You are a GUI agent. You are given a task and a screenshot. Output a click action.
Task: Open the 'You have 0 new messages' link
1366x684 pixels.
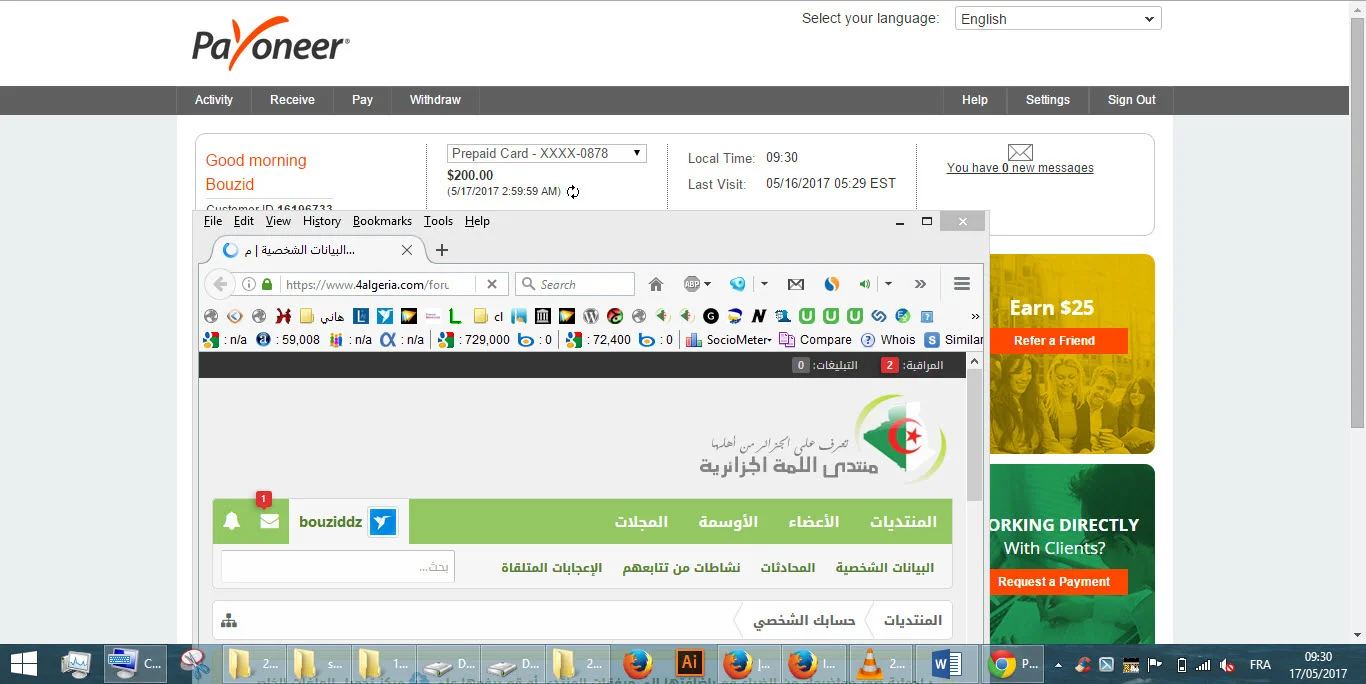tap(1020, 168)
